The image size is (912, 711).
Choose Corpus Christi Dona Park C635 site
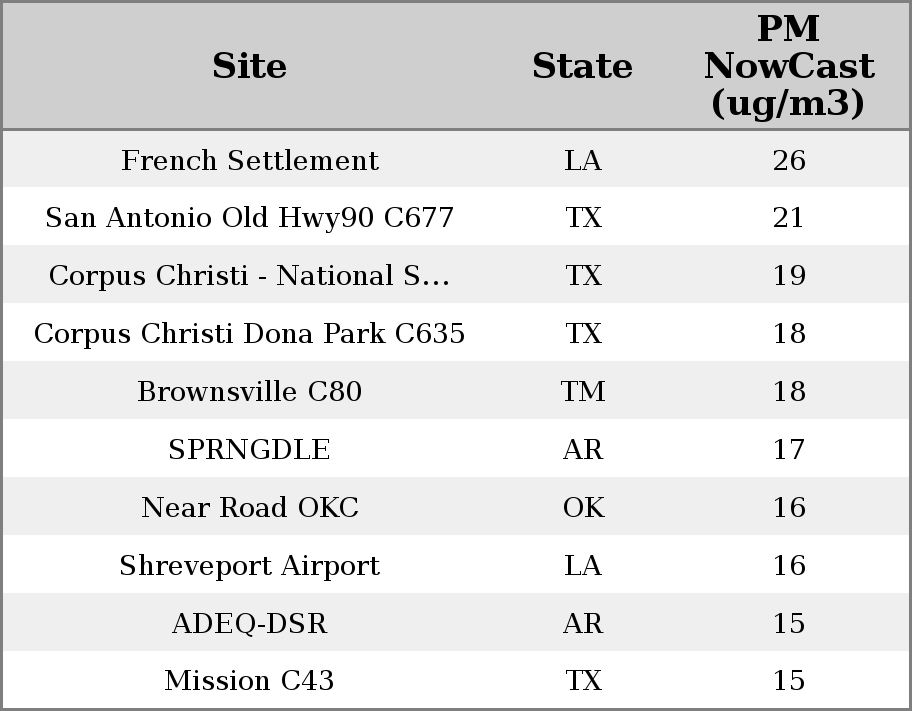click(249, 333)
